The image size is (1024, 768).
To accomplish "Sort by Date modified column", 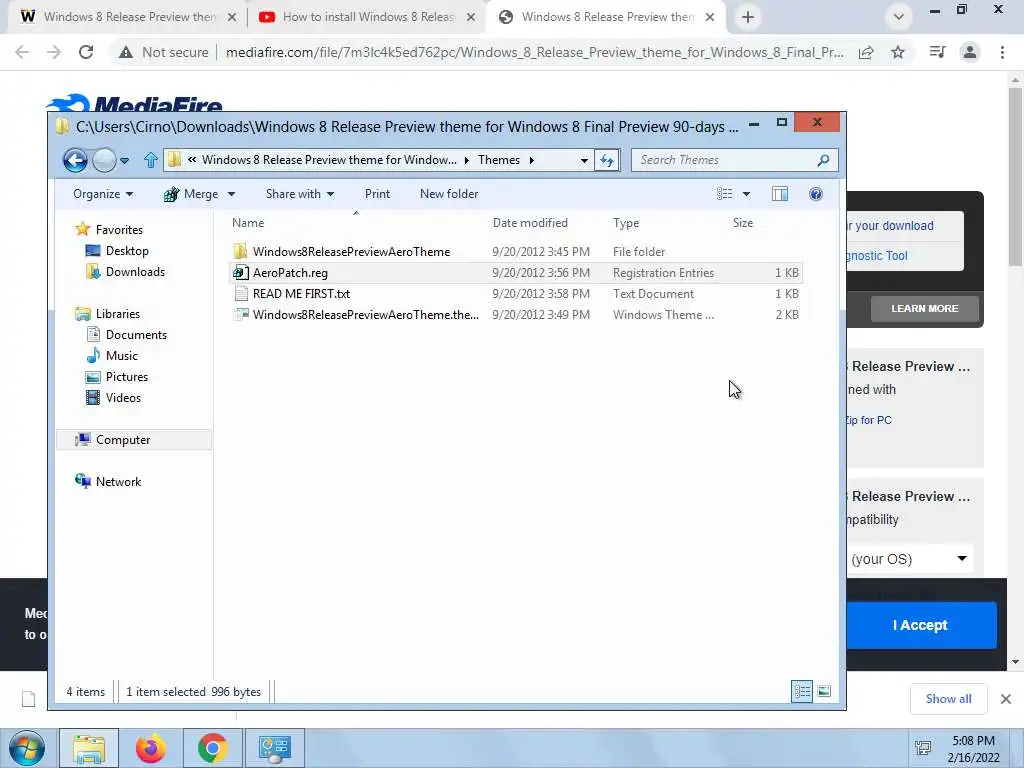I will [x=530, y=223].
